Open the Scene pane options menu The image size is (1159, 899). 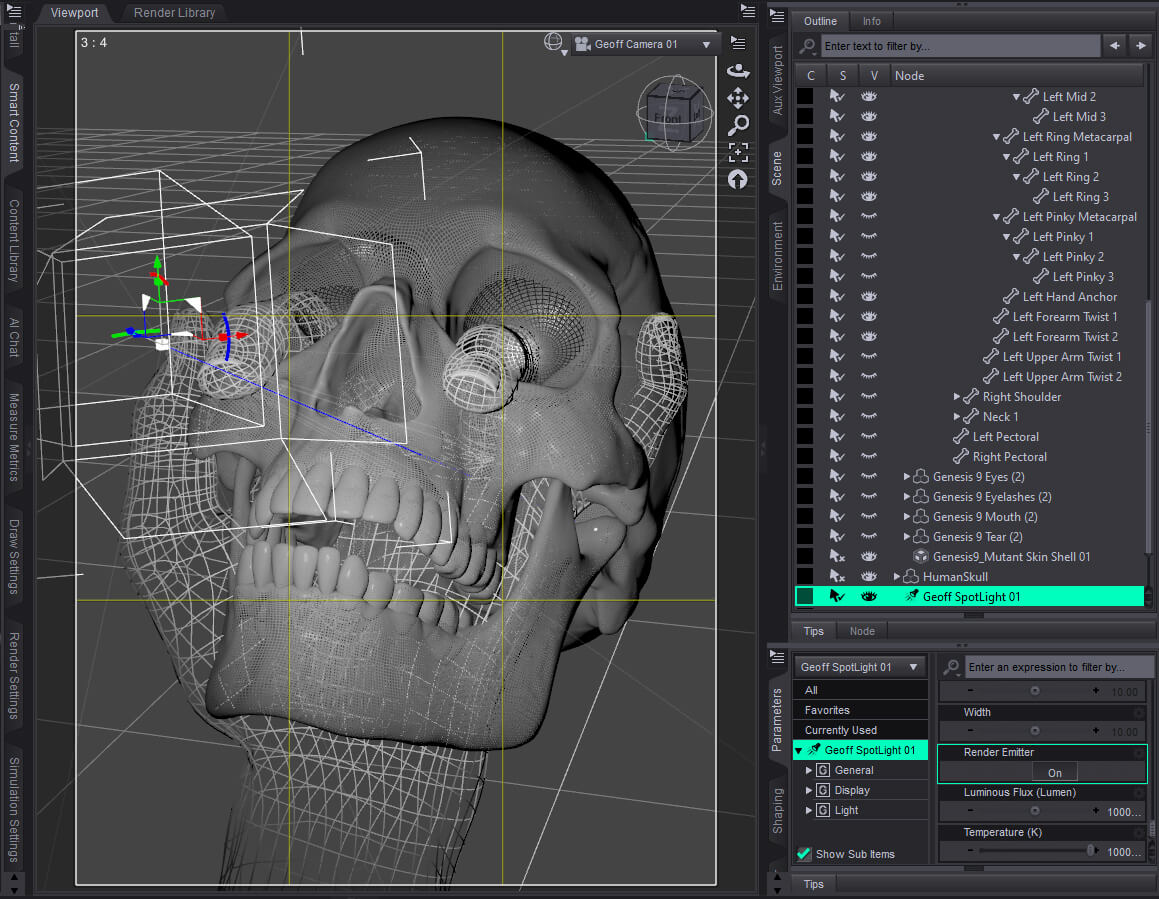coord(777,16)
